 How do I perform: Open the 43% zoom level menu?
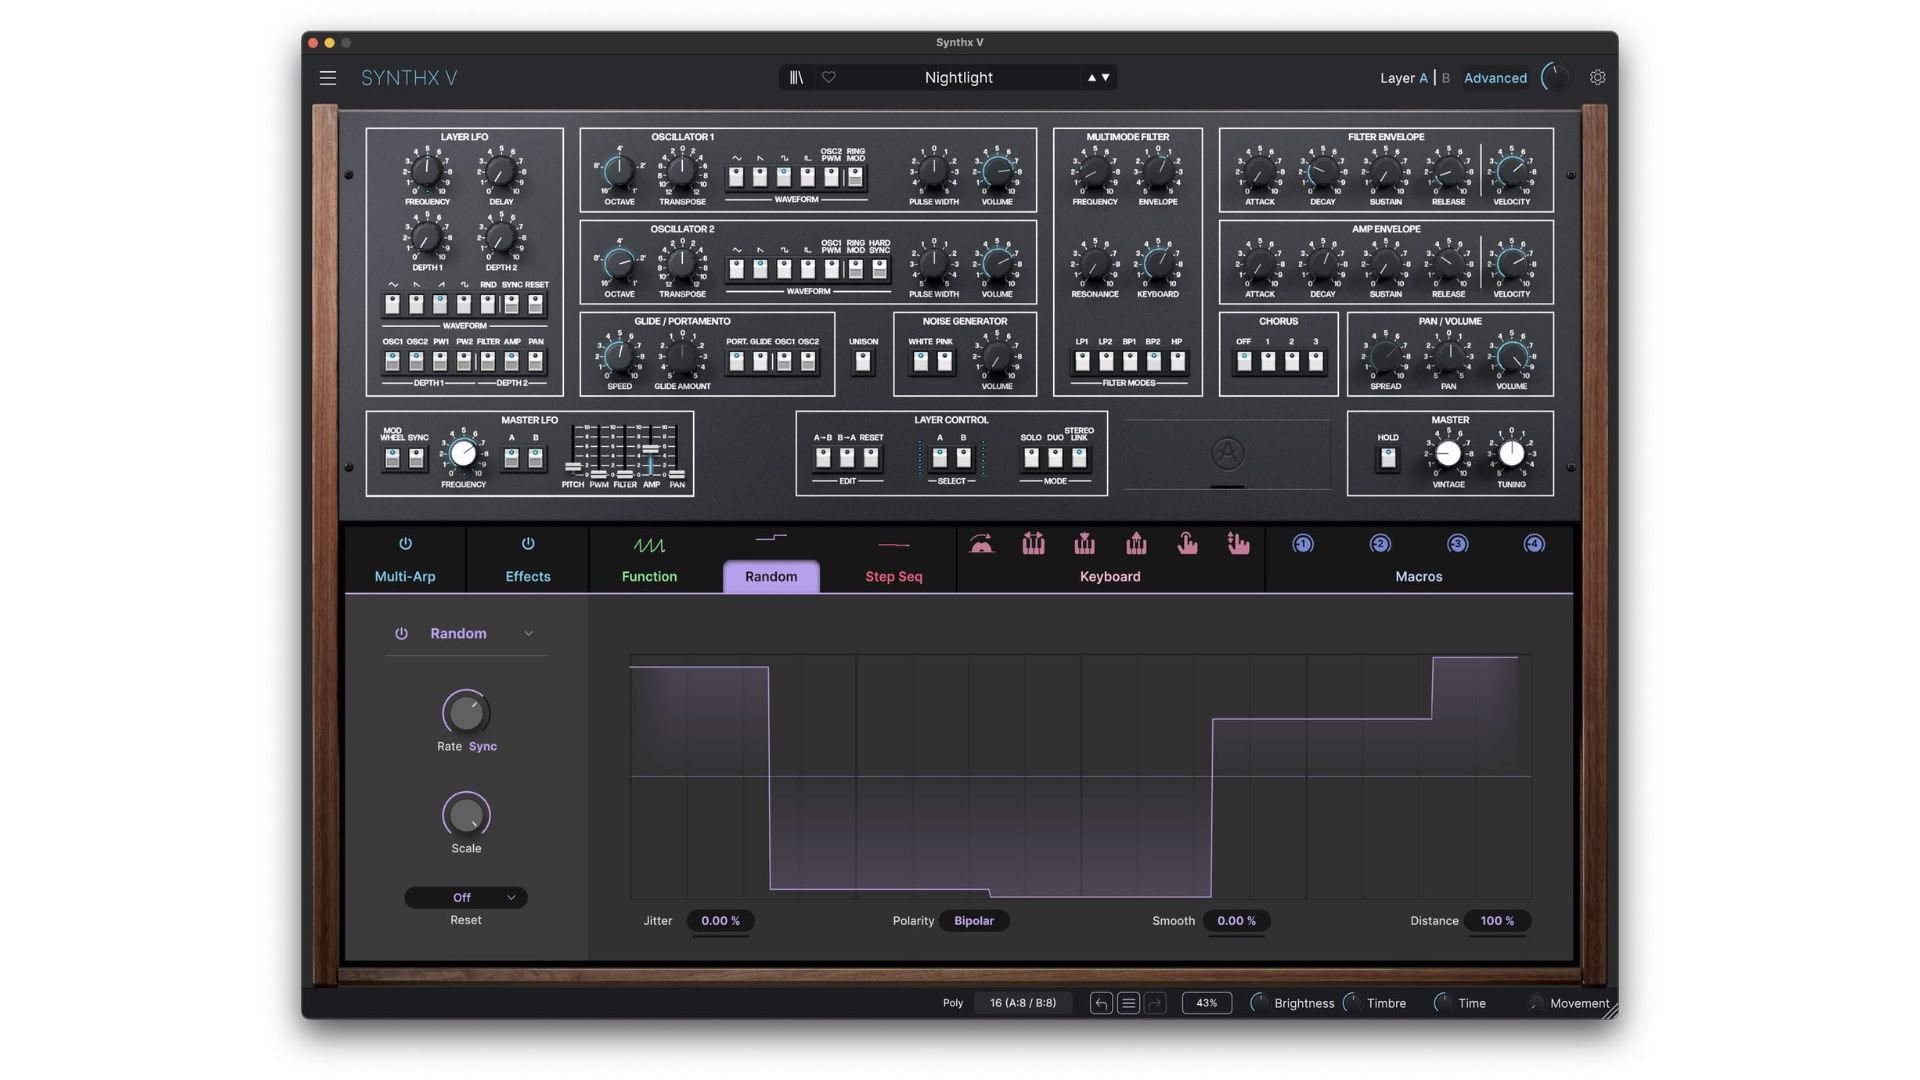pos(1207,1003)
